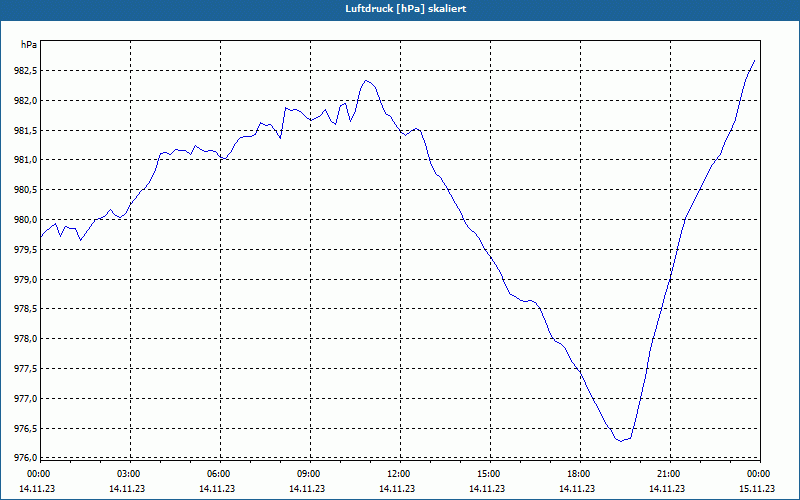Click the 18:00 time label
The image size is (800, 500).
pos(579,474)
